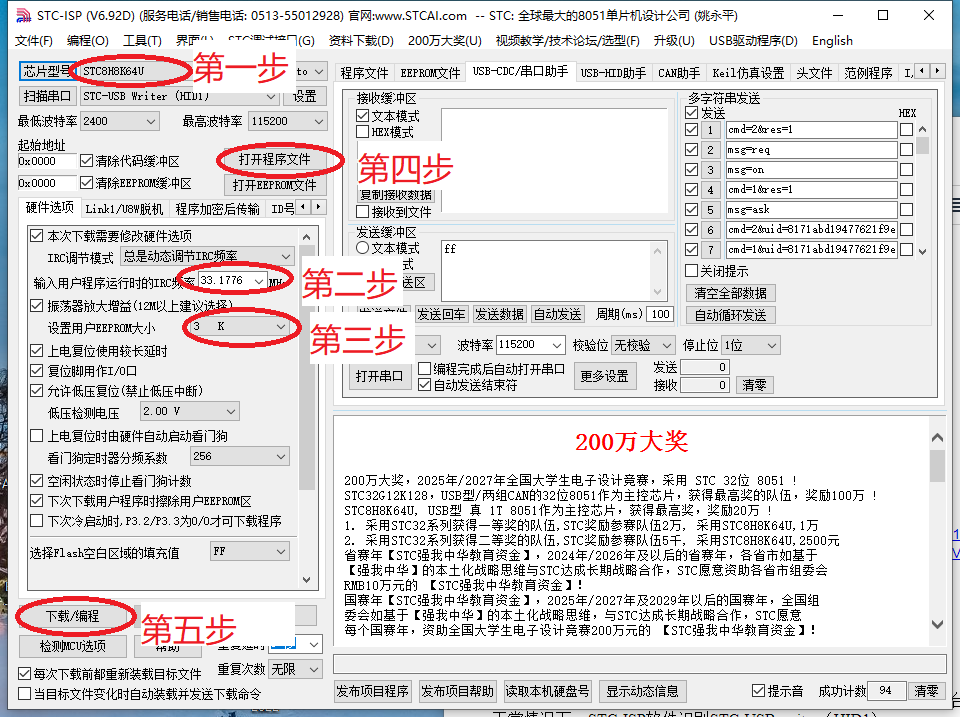Image resolution: width=960 pixels, height=717 pixels.
Task: Click 扫描串口 button
Action: click(47, 96)
